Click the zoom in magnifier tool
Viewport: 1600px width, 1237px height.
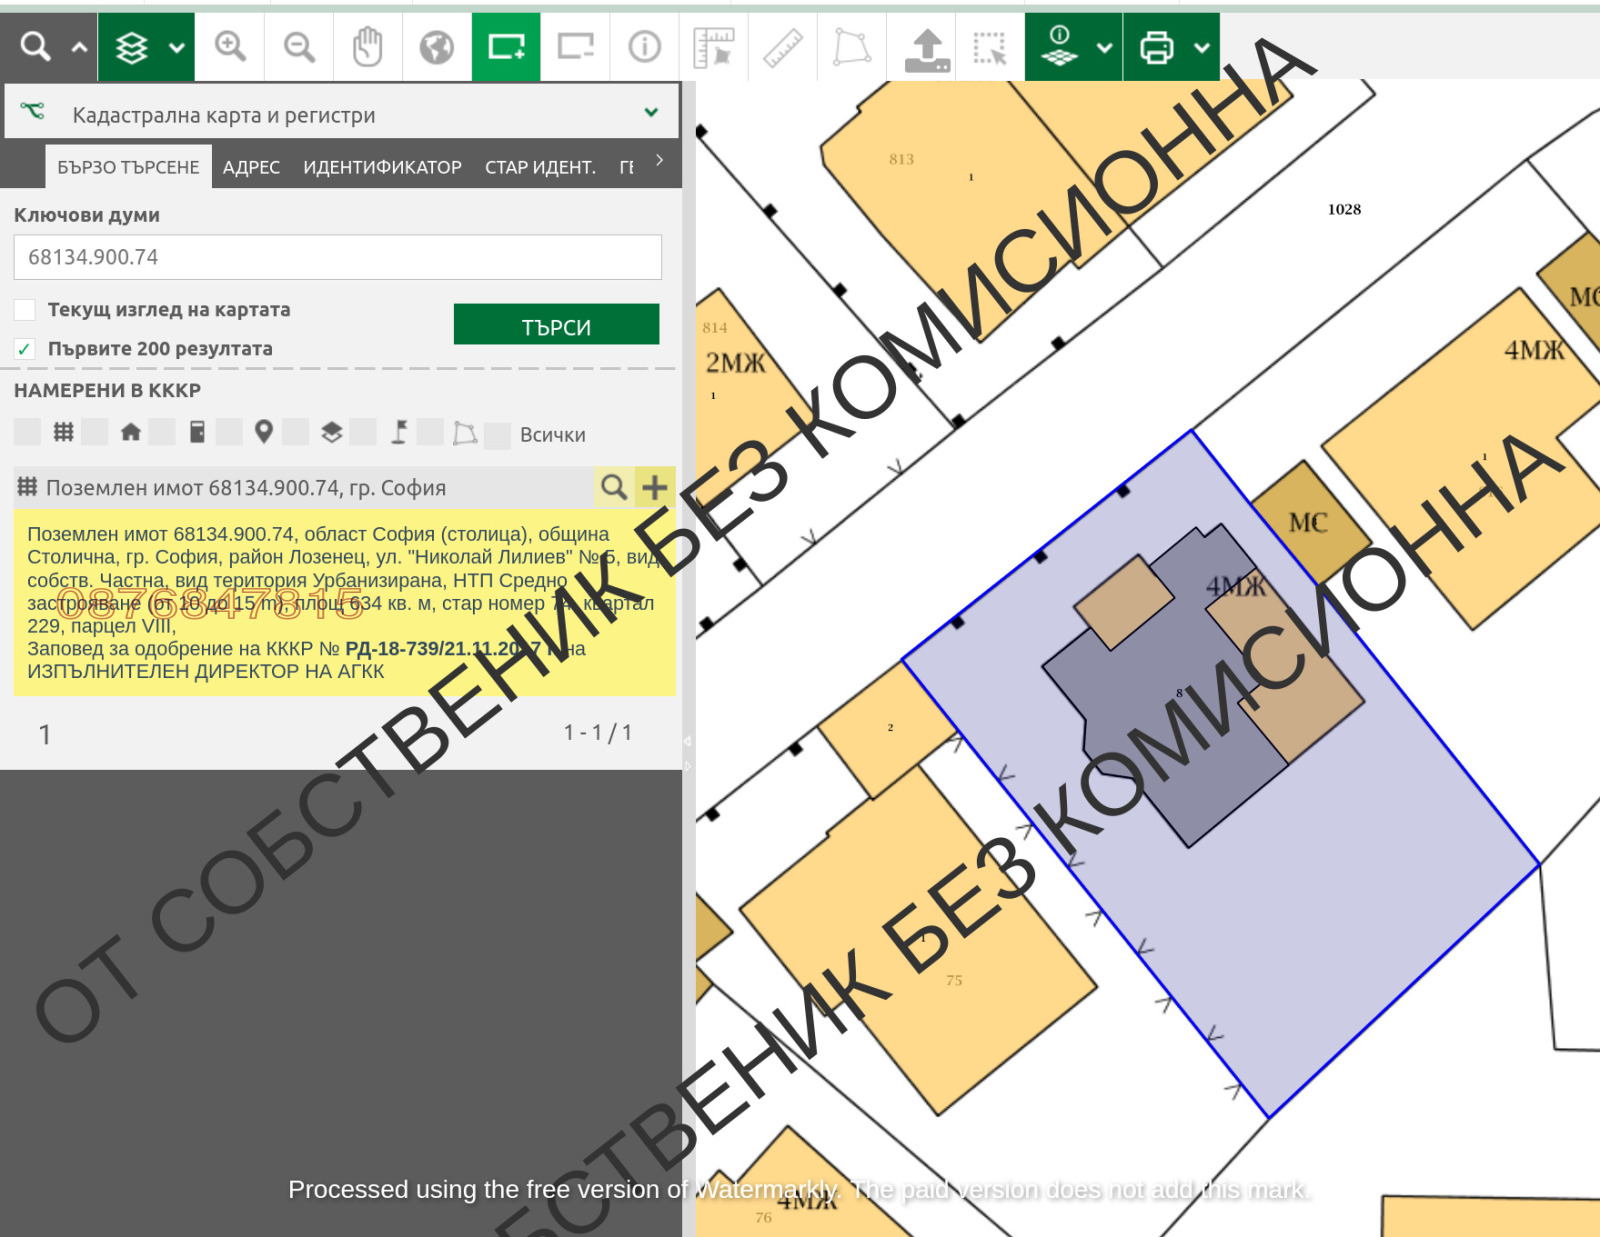(x=230, y=47)
